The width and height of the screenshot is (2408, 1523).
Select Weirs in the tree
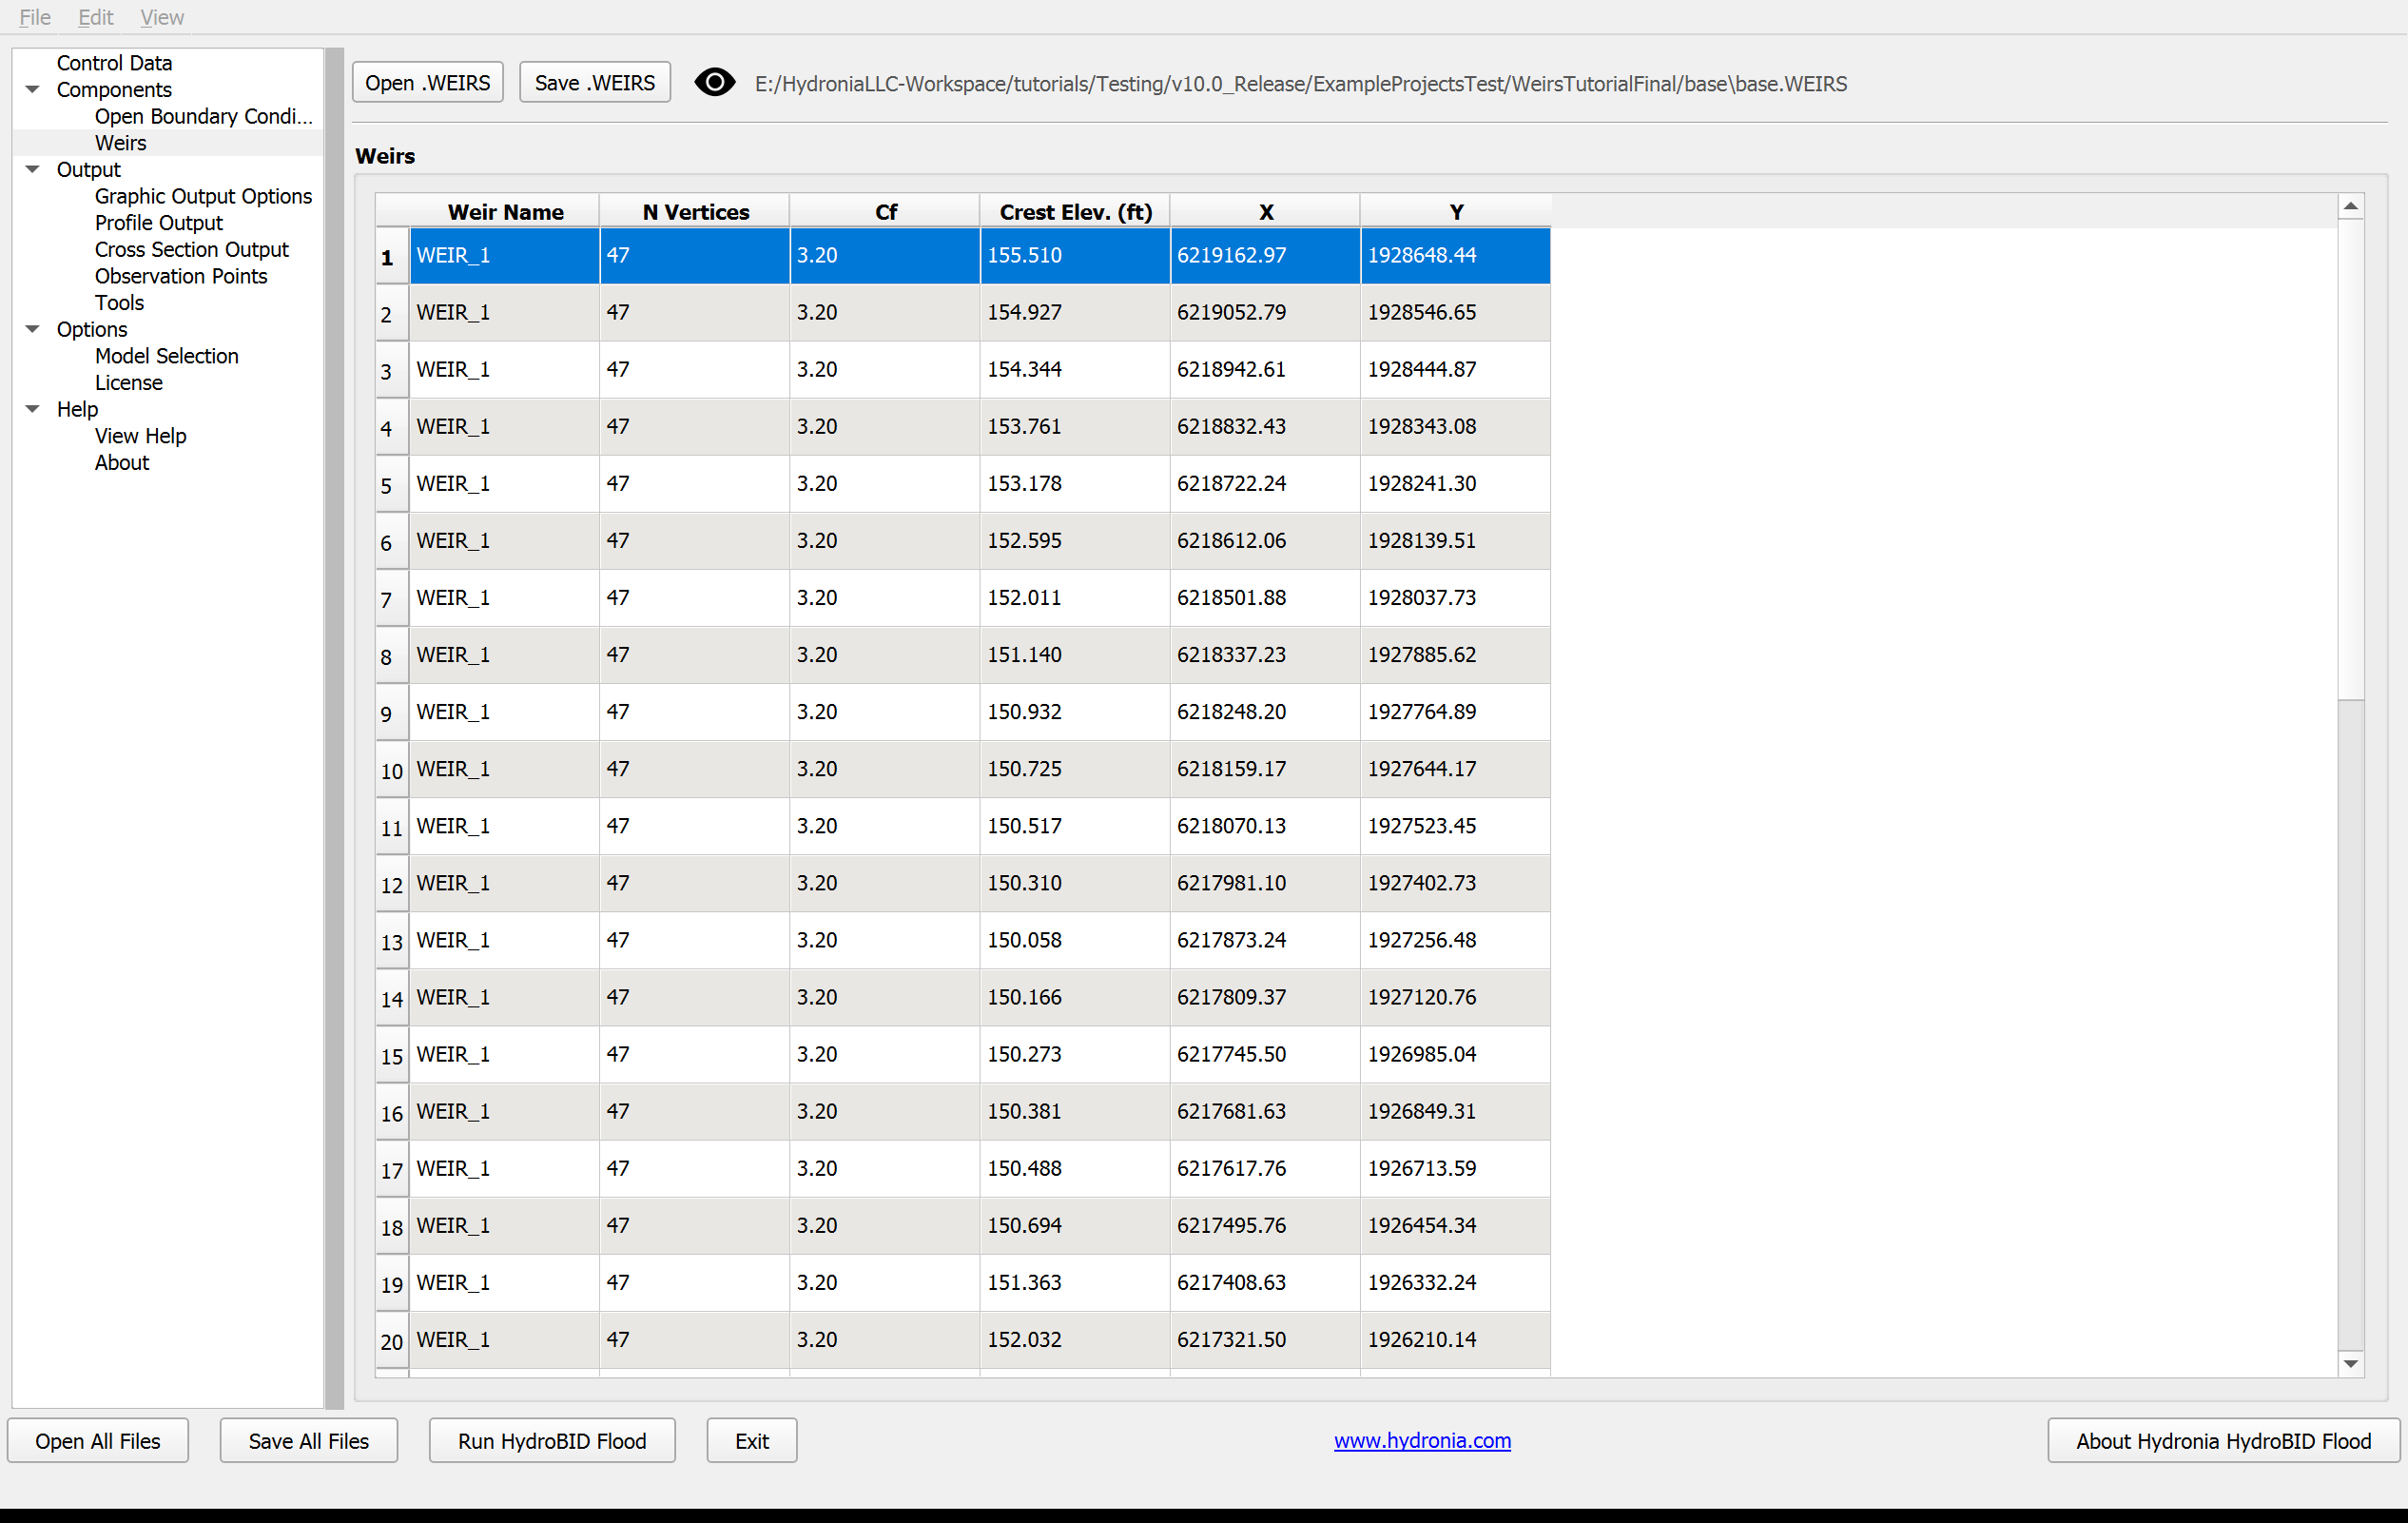click(x=121, y=143)
